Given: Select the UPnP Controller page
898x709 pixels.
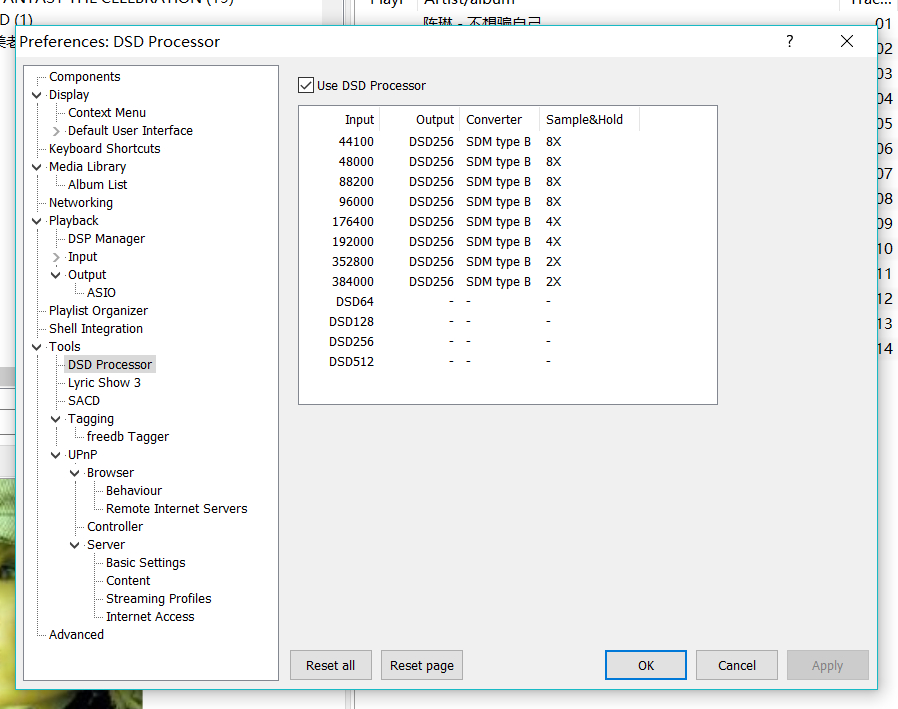Looking at the screenshot, I should [x=115, y=527].
